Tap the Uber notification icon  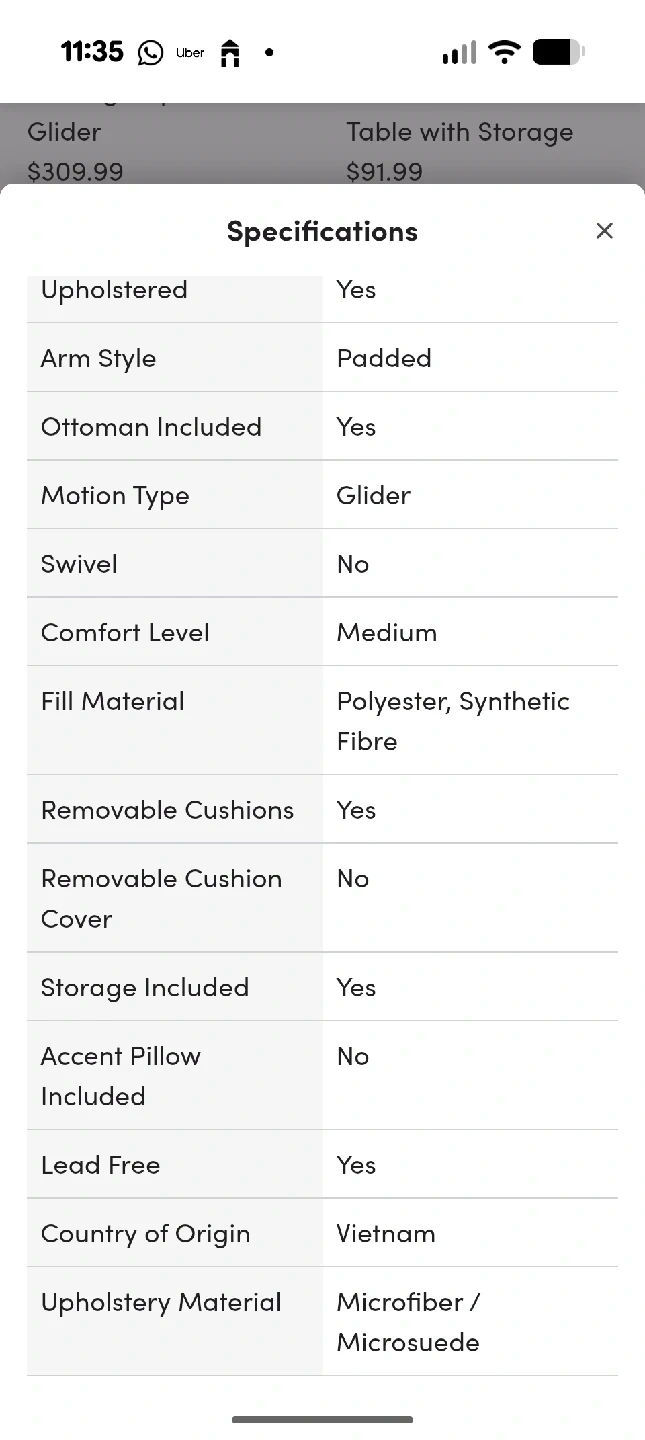pyautogui.click(x=190, y=53)
